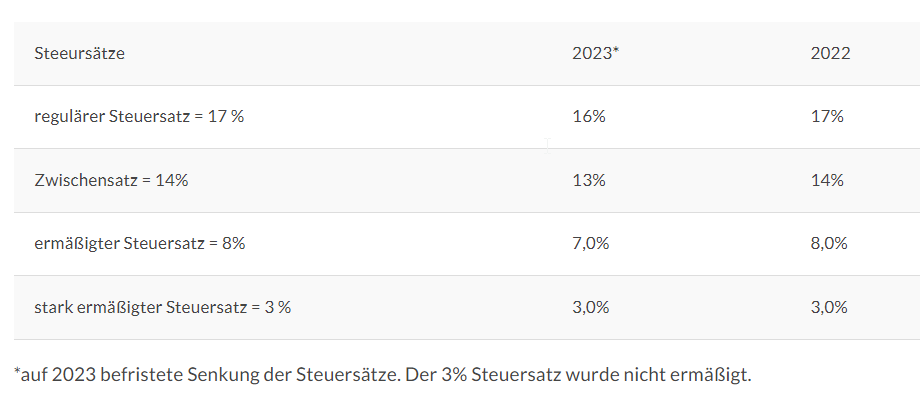Click the 2023* column header
This screenshot has height=394, width=920.
coord(596,53)
